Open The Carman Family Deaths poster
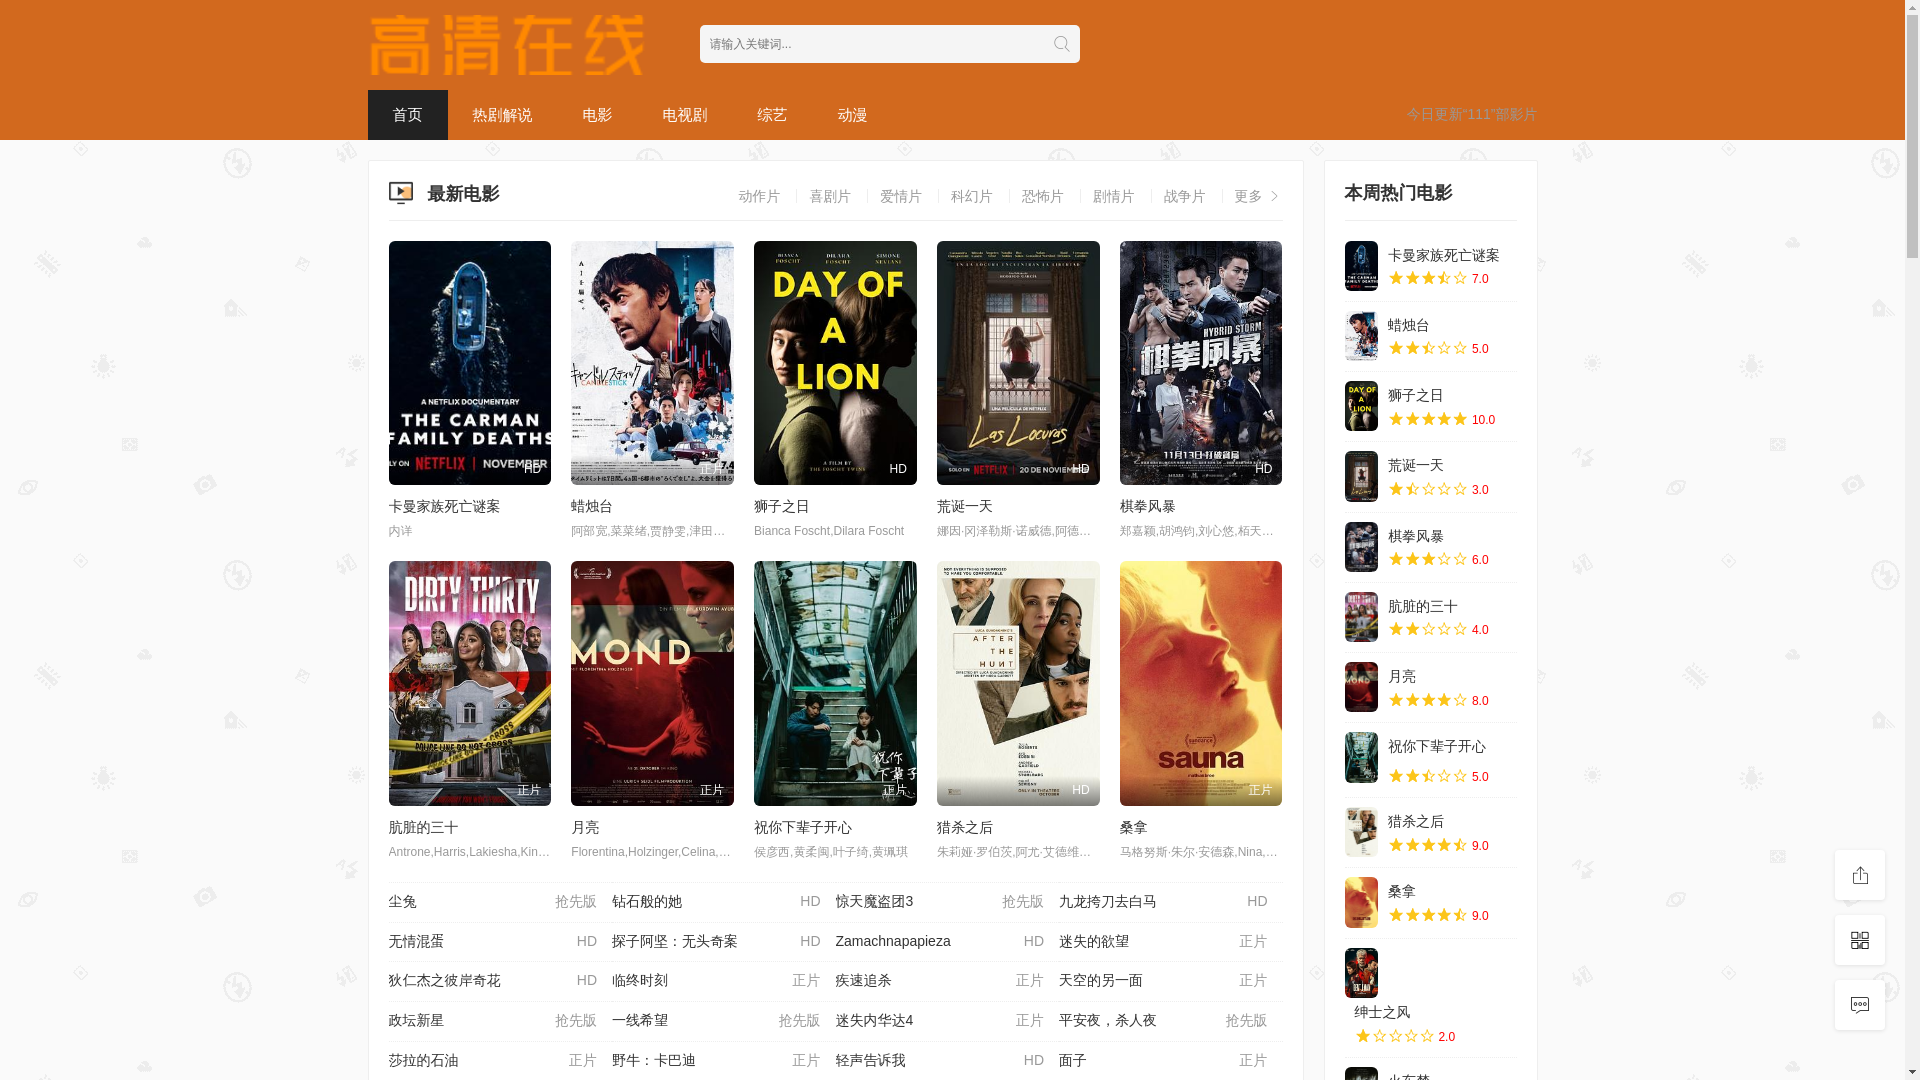1920x1080 pixels. pos(469,363)
